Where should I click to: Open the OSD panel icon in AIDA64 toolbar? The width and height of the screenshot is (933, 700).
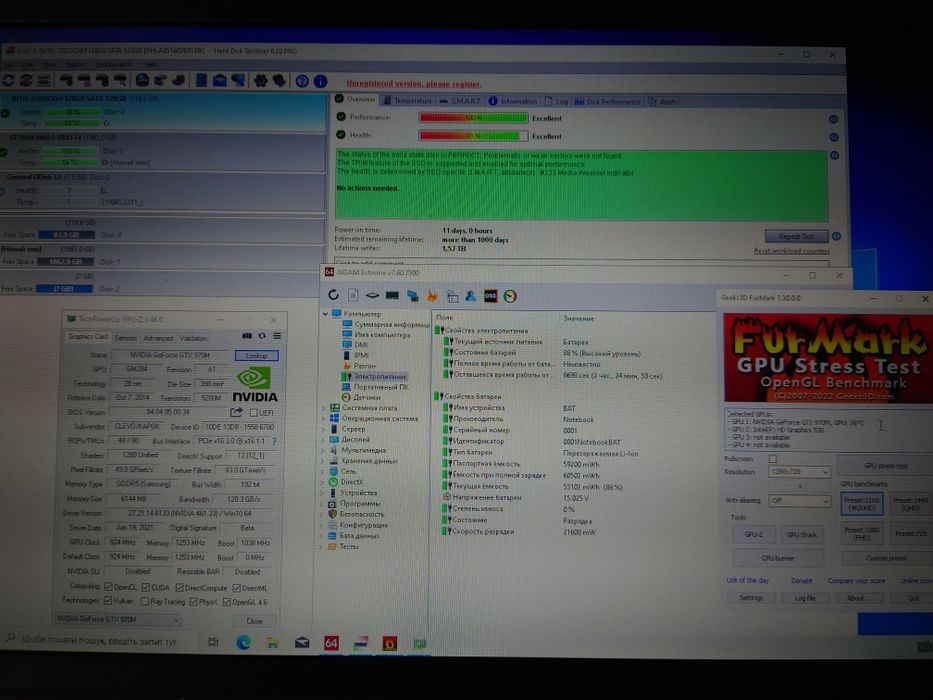click(490, 296)
